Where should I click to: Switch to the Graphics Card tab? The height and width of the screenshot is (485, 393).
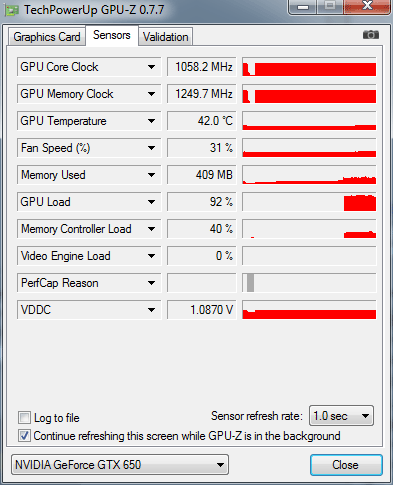point(47,37)
